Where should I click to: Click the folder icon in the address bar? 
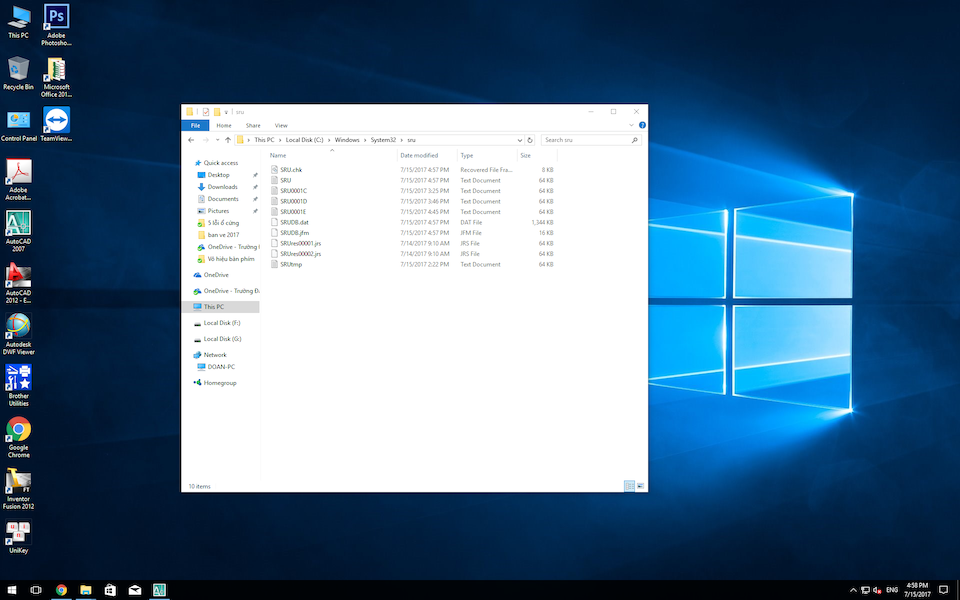click(x=238, y=139)
